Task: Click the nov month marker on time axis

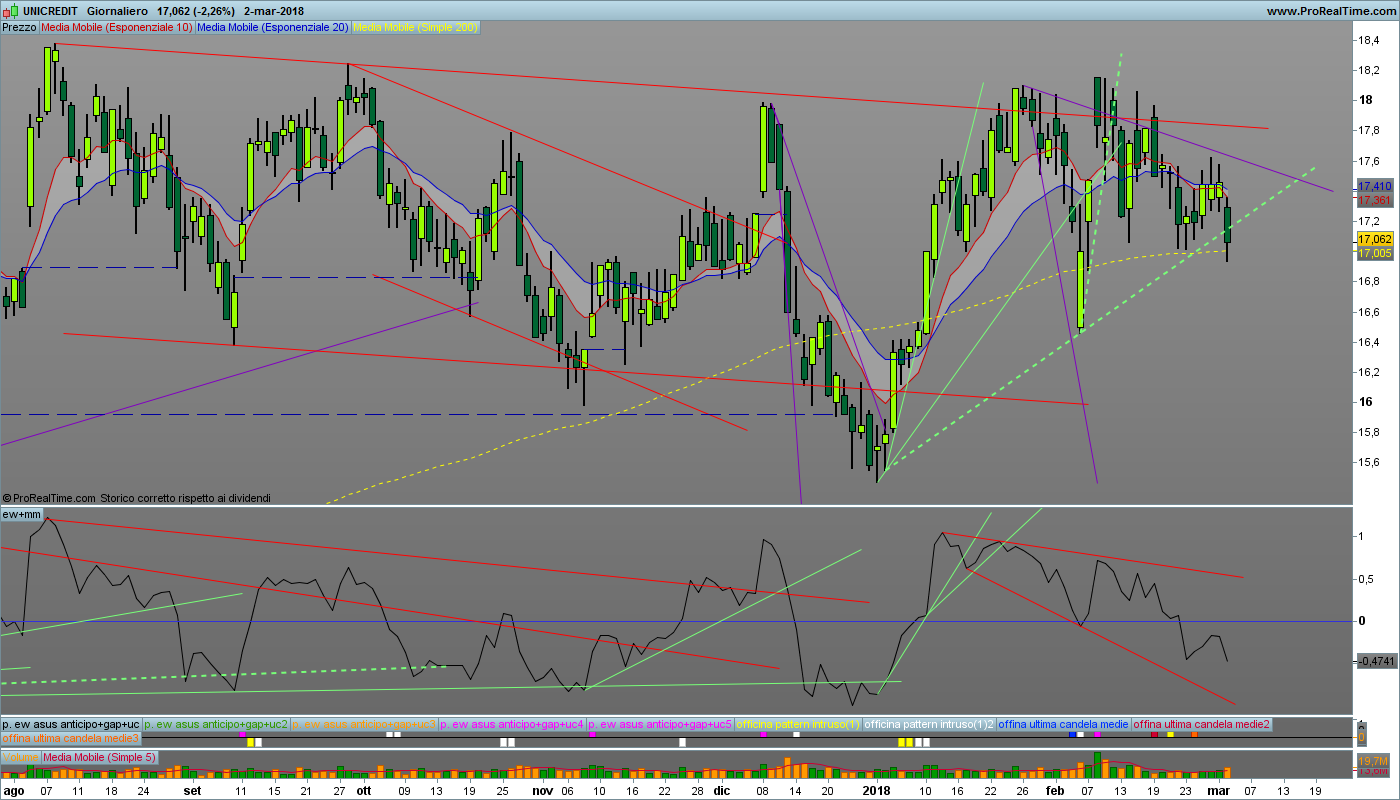Action: pos(542,790)
